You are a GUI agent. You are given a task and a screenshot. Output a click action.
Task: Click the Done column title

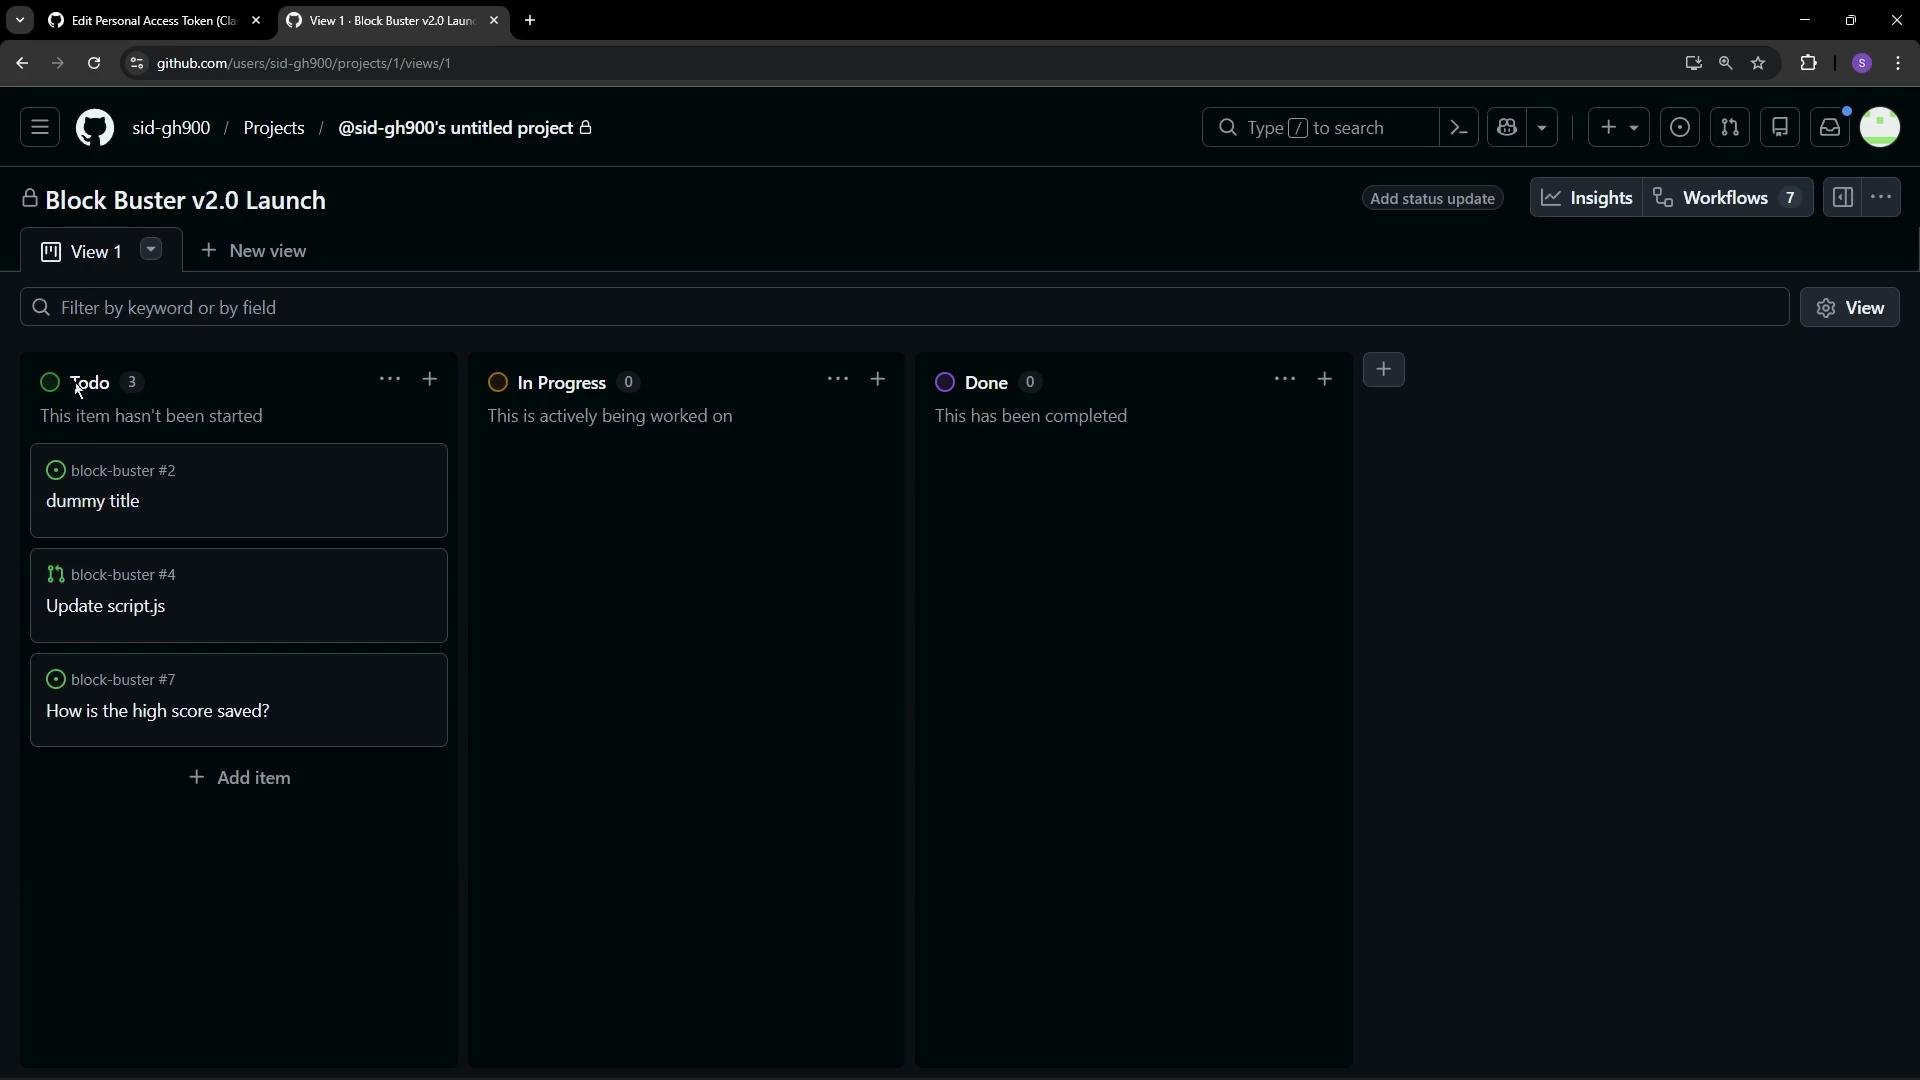tap(986, 383)
